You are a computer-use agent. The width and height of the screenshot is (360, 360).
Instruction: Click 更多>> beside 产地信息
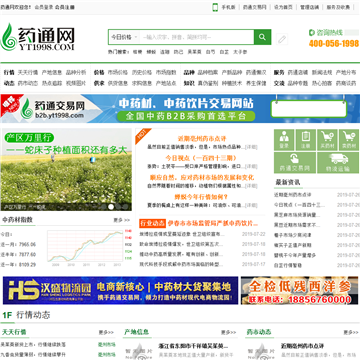[x=229, y=332]
